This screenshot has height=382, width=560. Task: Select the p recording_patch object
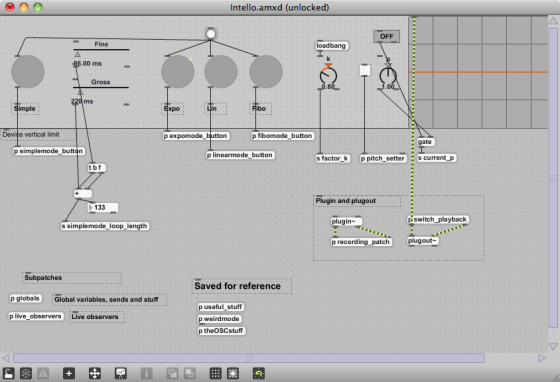point(361,242)
